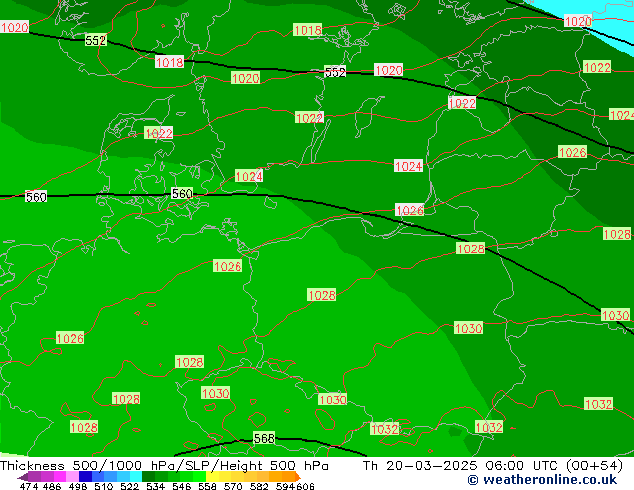Click the map title 'Thickness 500/1000 hPa/SLP/Height 500 hPa'
This screenshot has height=490, width=634.
tap(164, 466)
